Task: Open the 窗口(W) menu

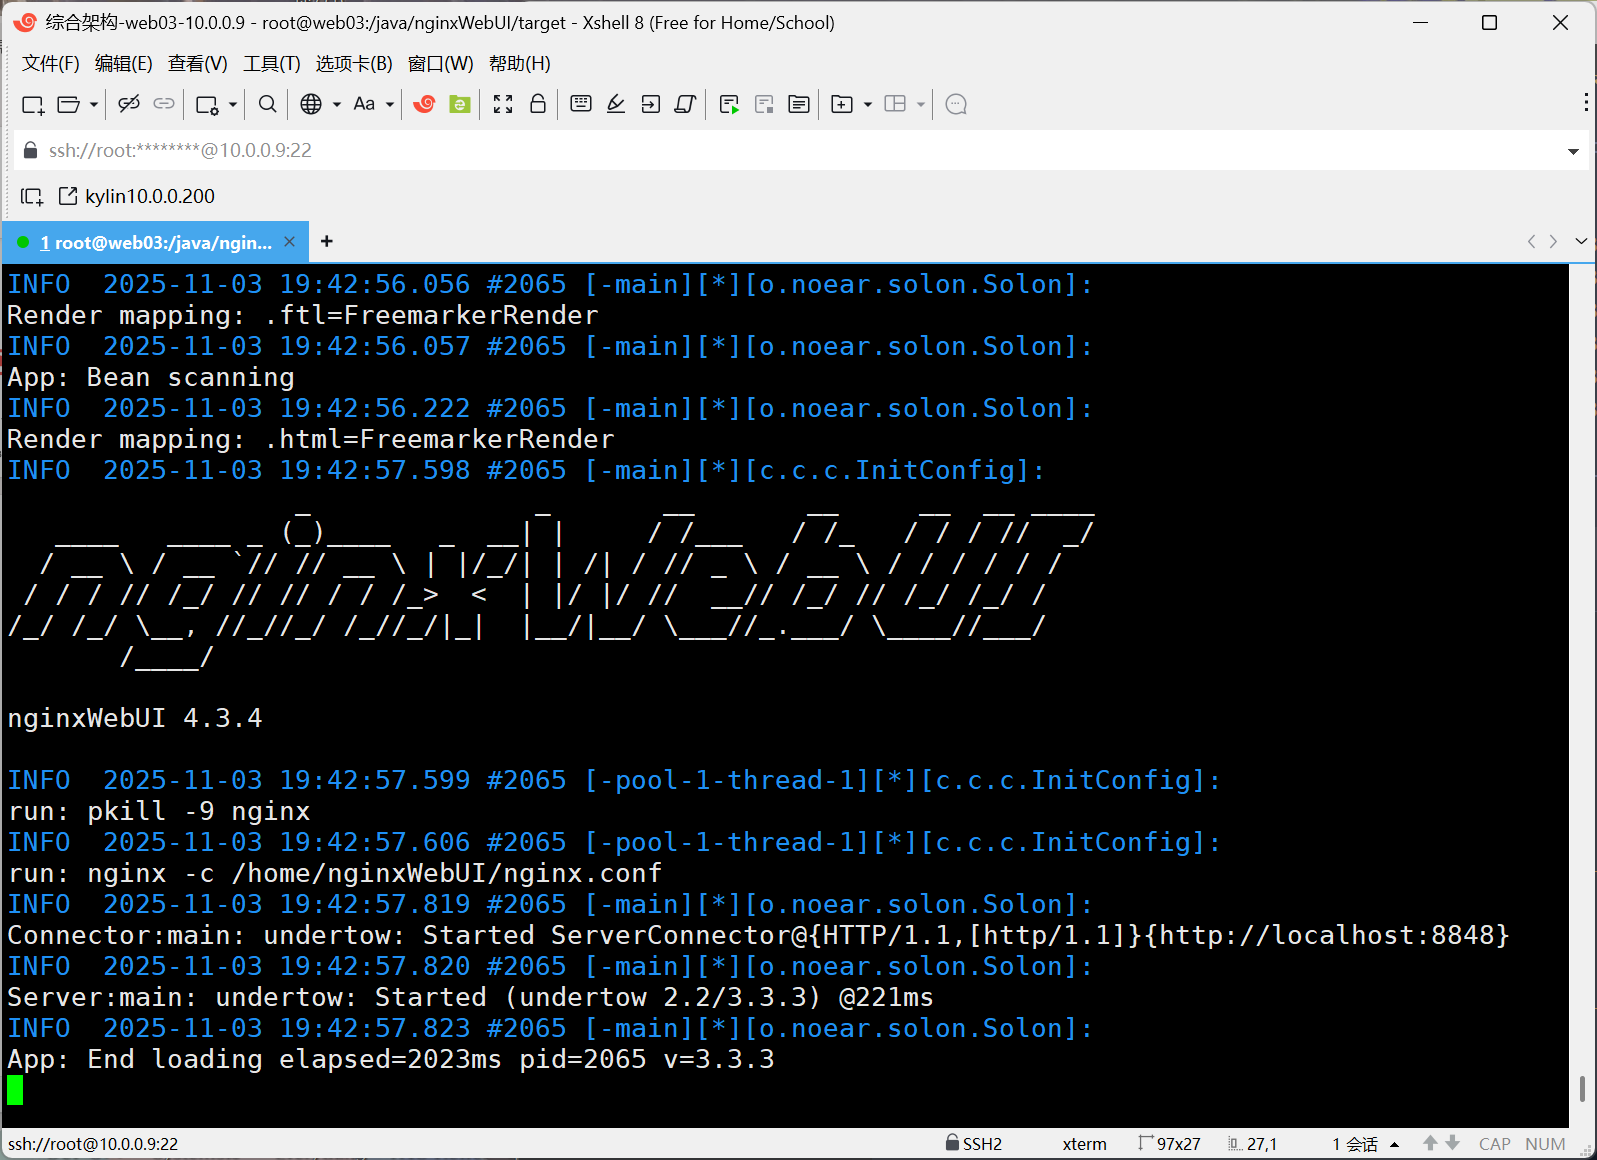Action: tap(441, 64)
